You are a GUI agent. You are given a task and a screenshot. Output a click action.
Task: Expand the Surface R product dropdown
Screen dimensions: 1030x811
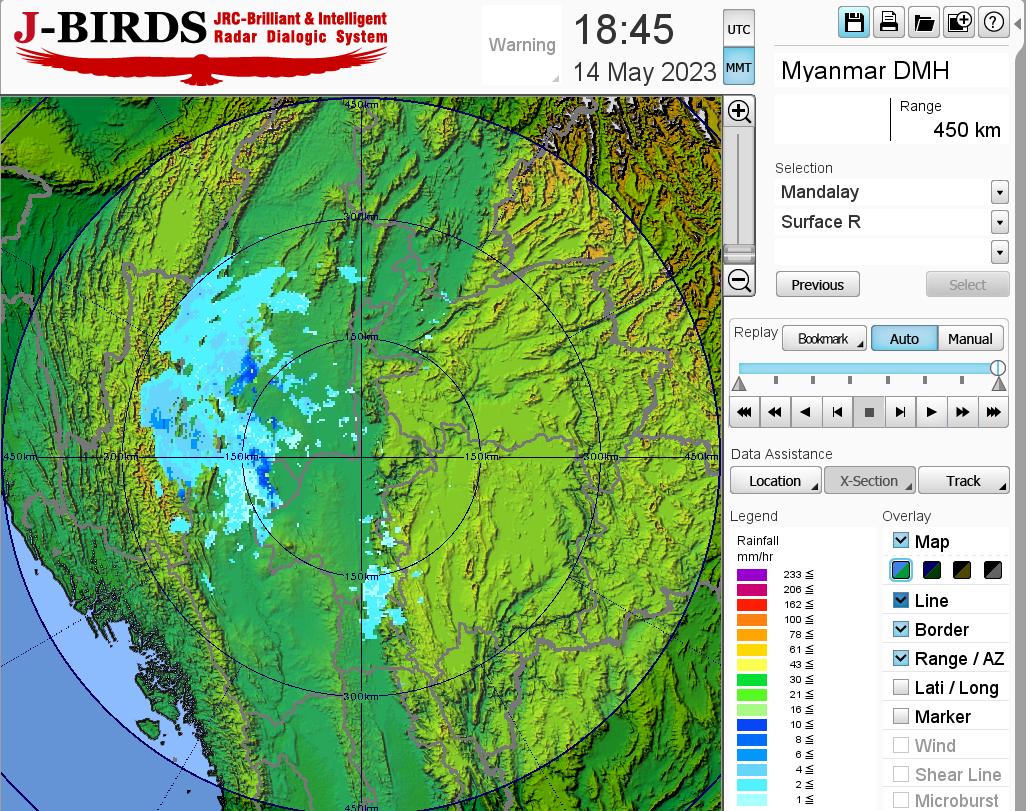999,222
